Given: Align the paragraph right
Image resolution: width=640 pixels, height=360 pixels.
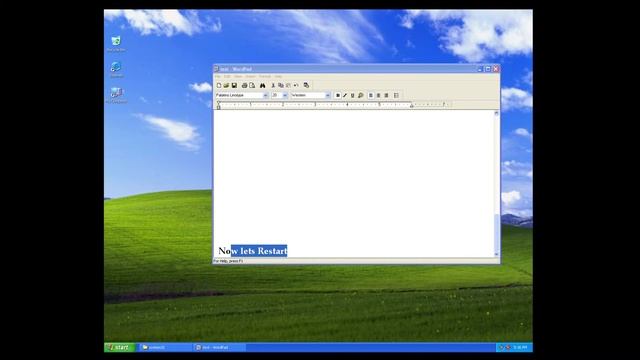Looking at the screenshot, I should 386,95.
